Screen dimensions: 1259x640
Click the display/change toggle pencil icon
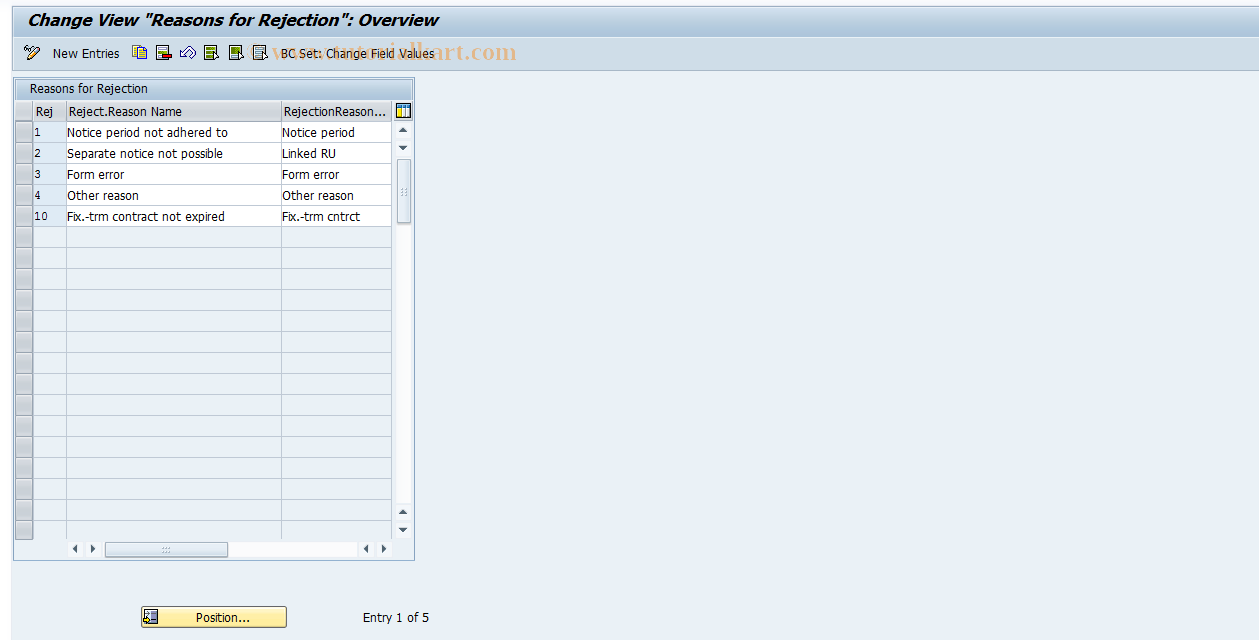click(32, 53)
